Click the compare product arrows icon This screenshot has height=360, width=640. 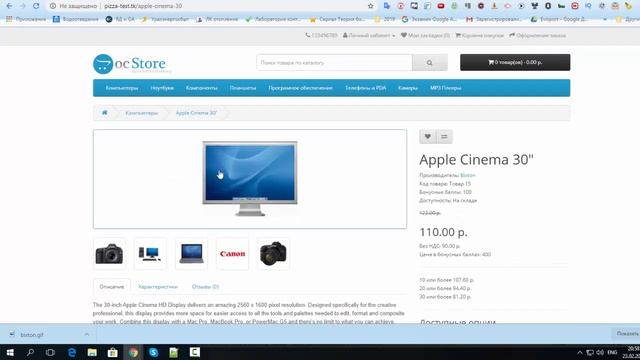[x=444, y=137]
